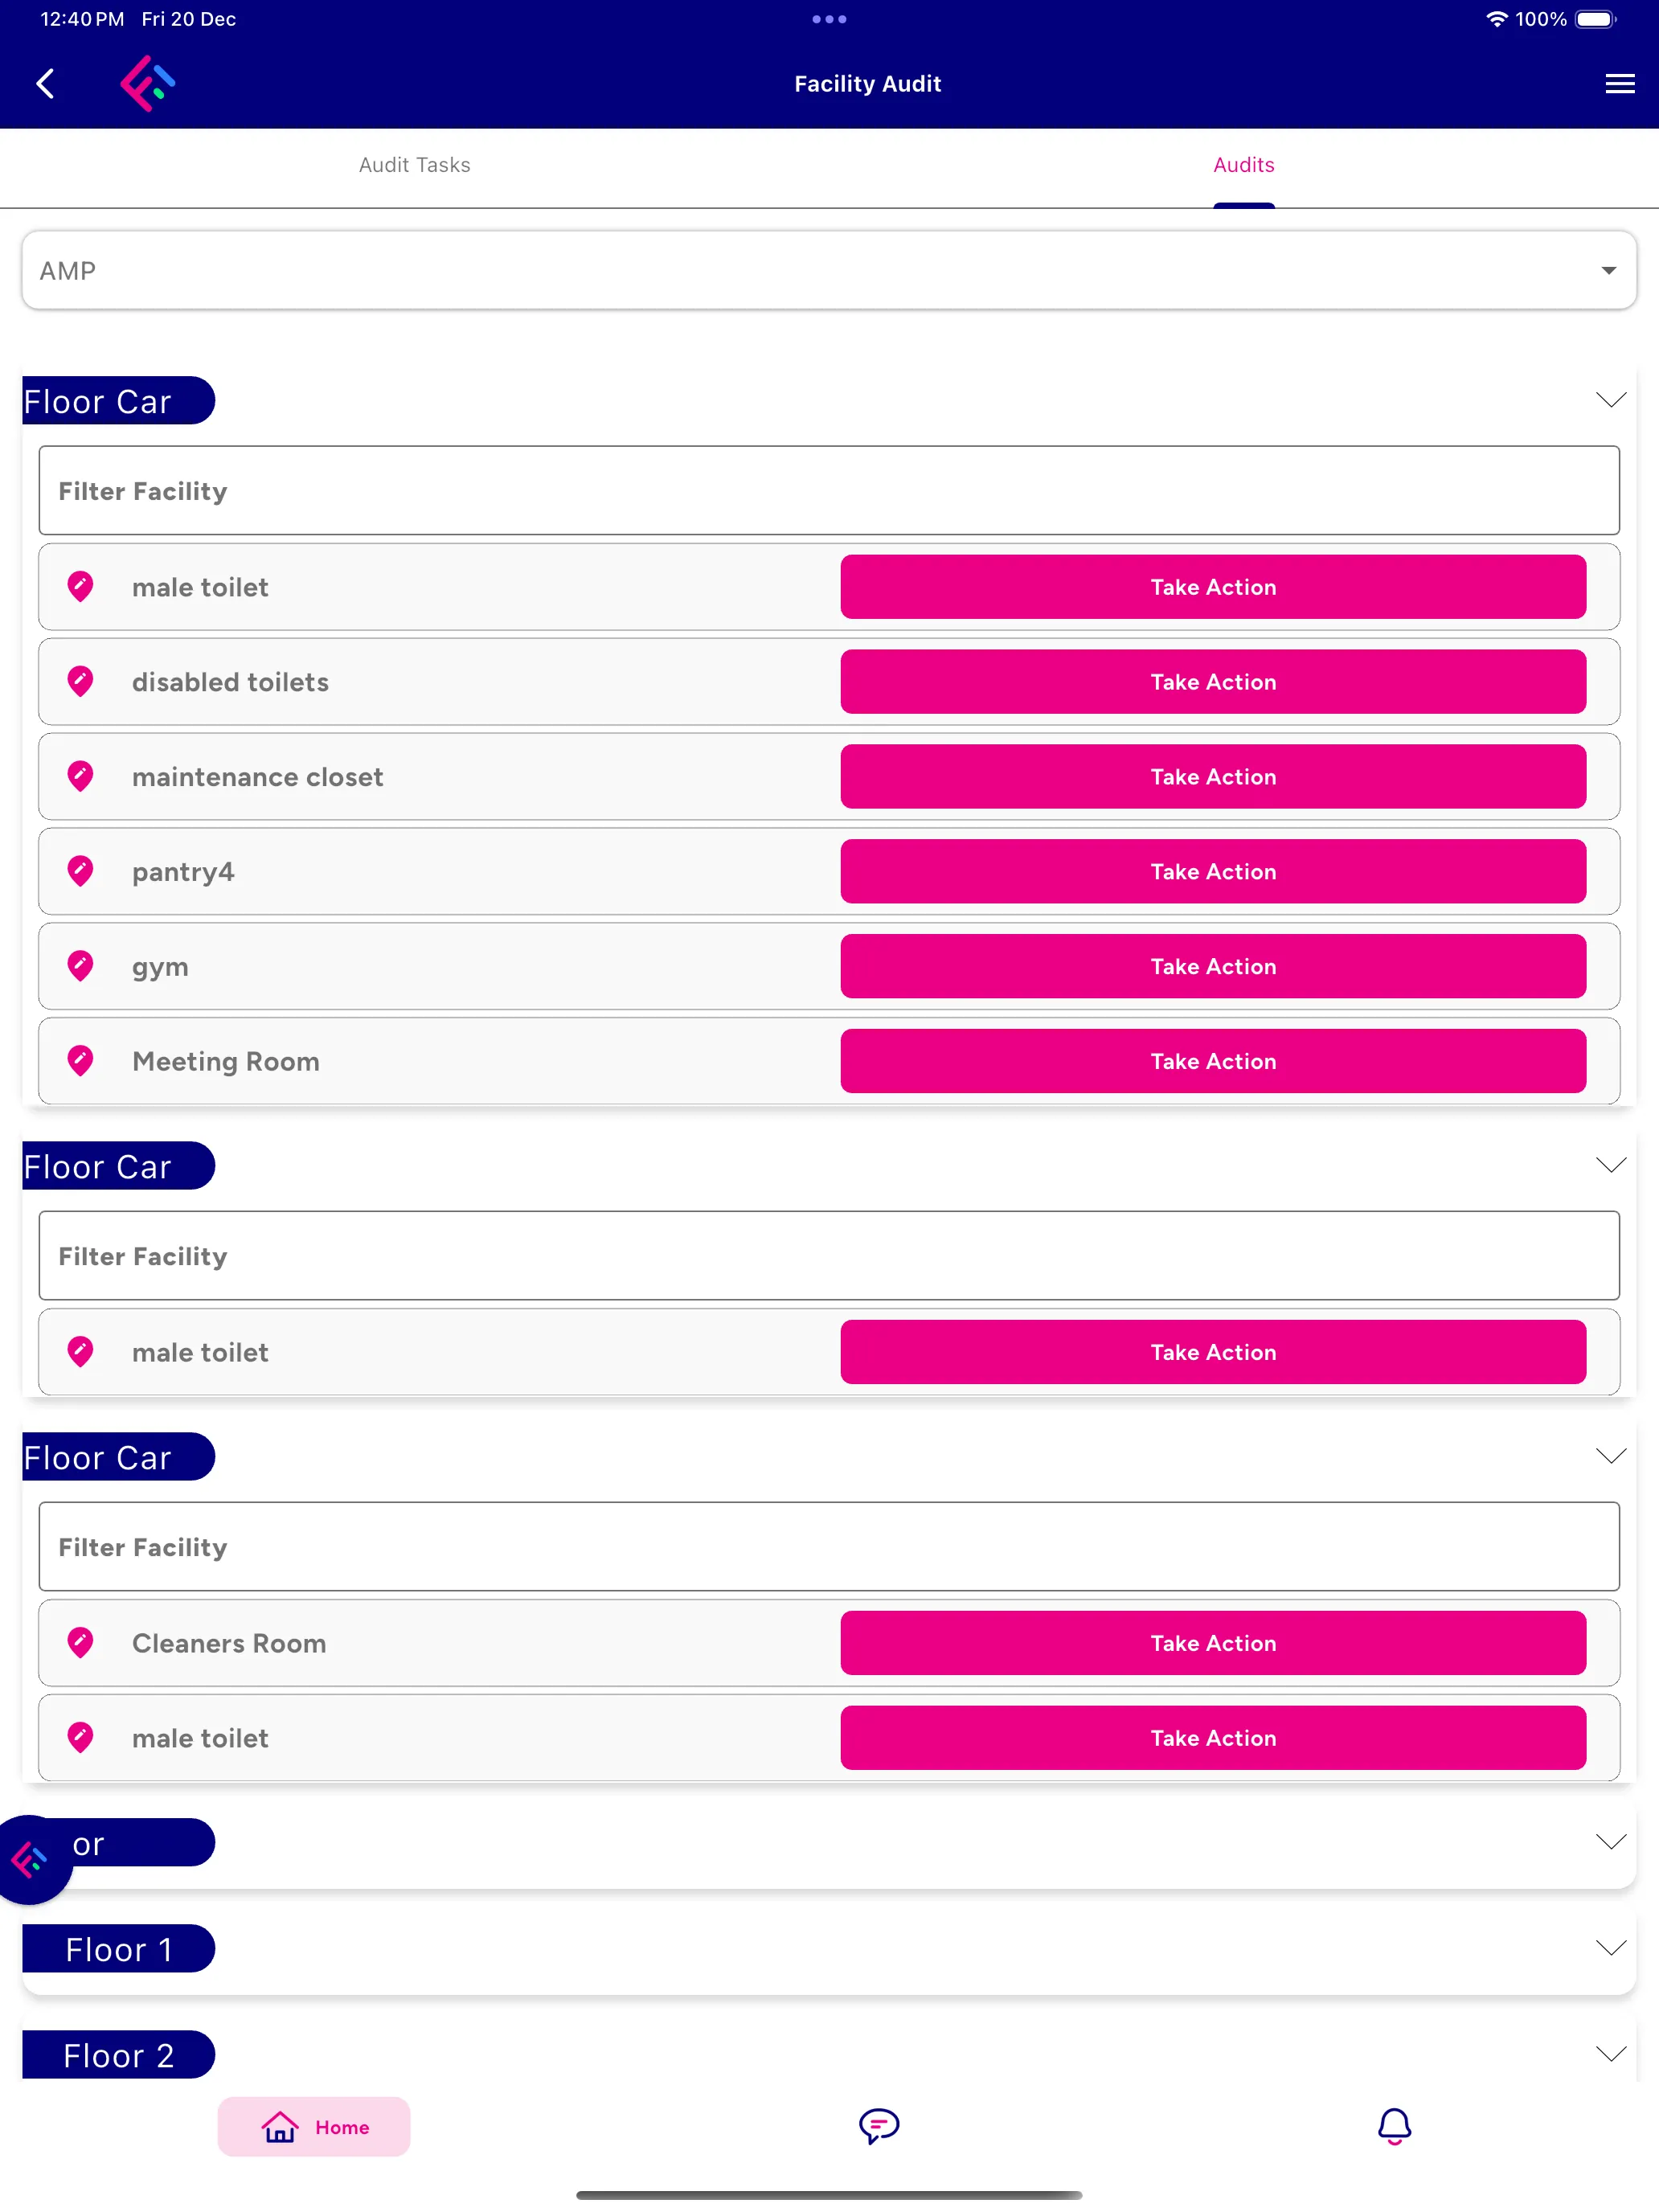Open the hamburger menu icon
Screen dimensions: 1659x2212
coord(1617,84)
